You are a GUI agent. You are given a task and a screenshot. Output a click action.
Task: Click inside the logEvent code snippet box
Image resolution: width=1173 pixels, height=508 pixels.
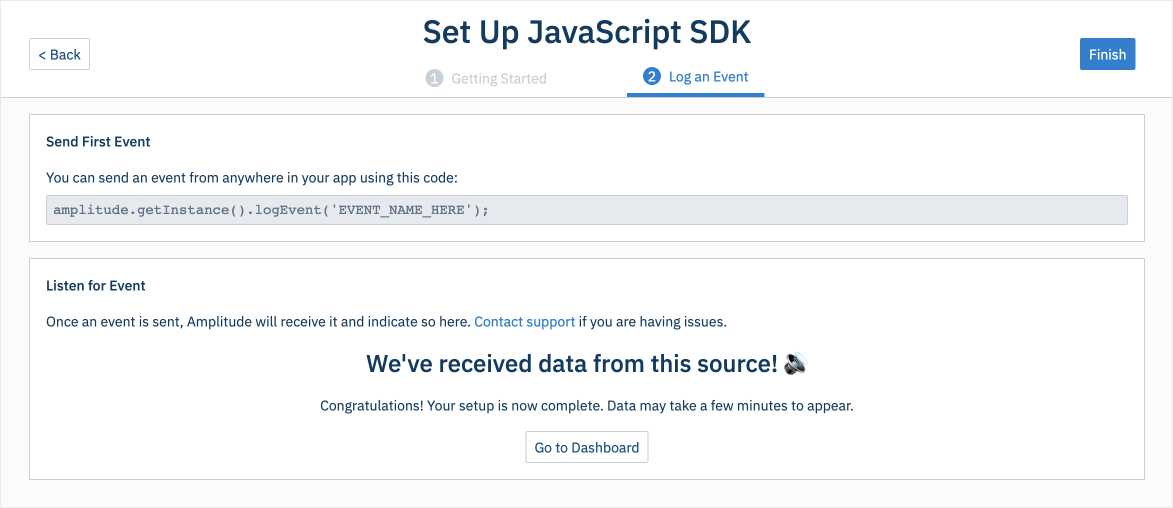pos(800,210)
